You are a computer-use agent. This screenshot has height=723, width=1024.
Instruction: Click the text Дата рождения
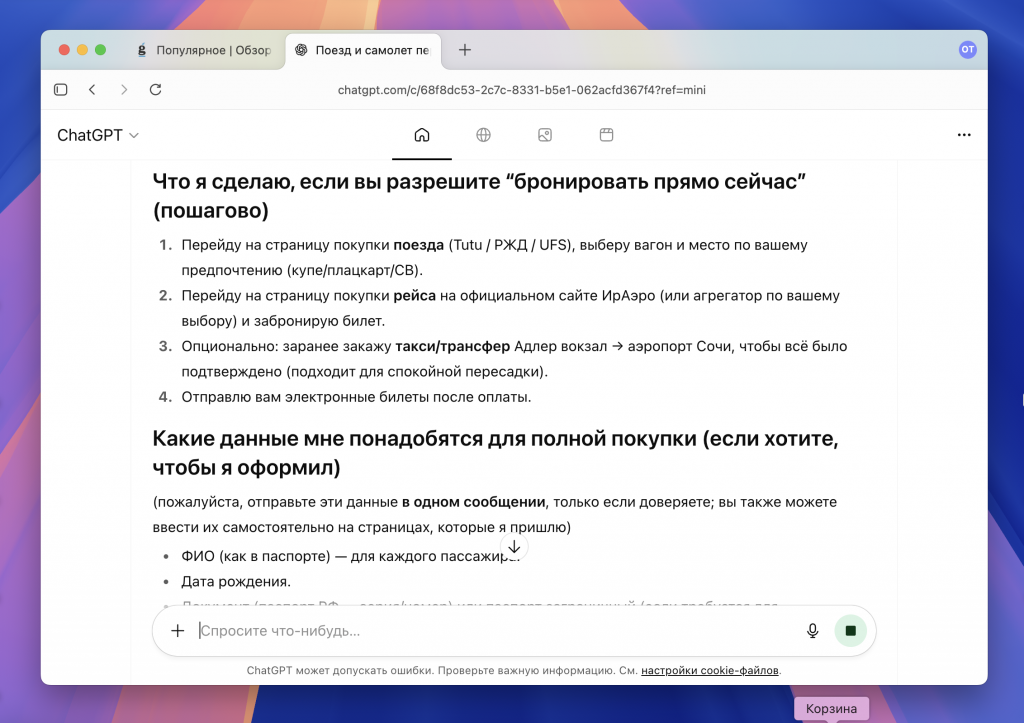236,581
